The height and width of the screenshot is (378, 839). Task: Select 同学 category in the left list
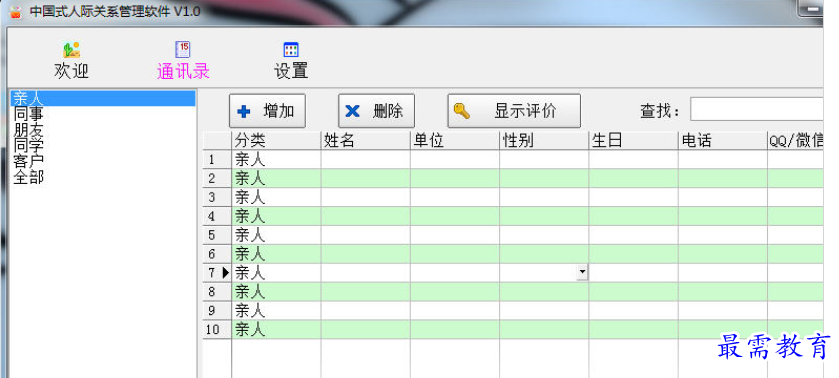click(103, 145)
